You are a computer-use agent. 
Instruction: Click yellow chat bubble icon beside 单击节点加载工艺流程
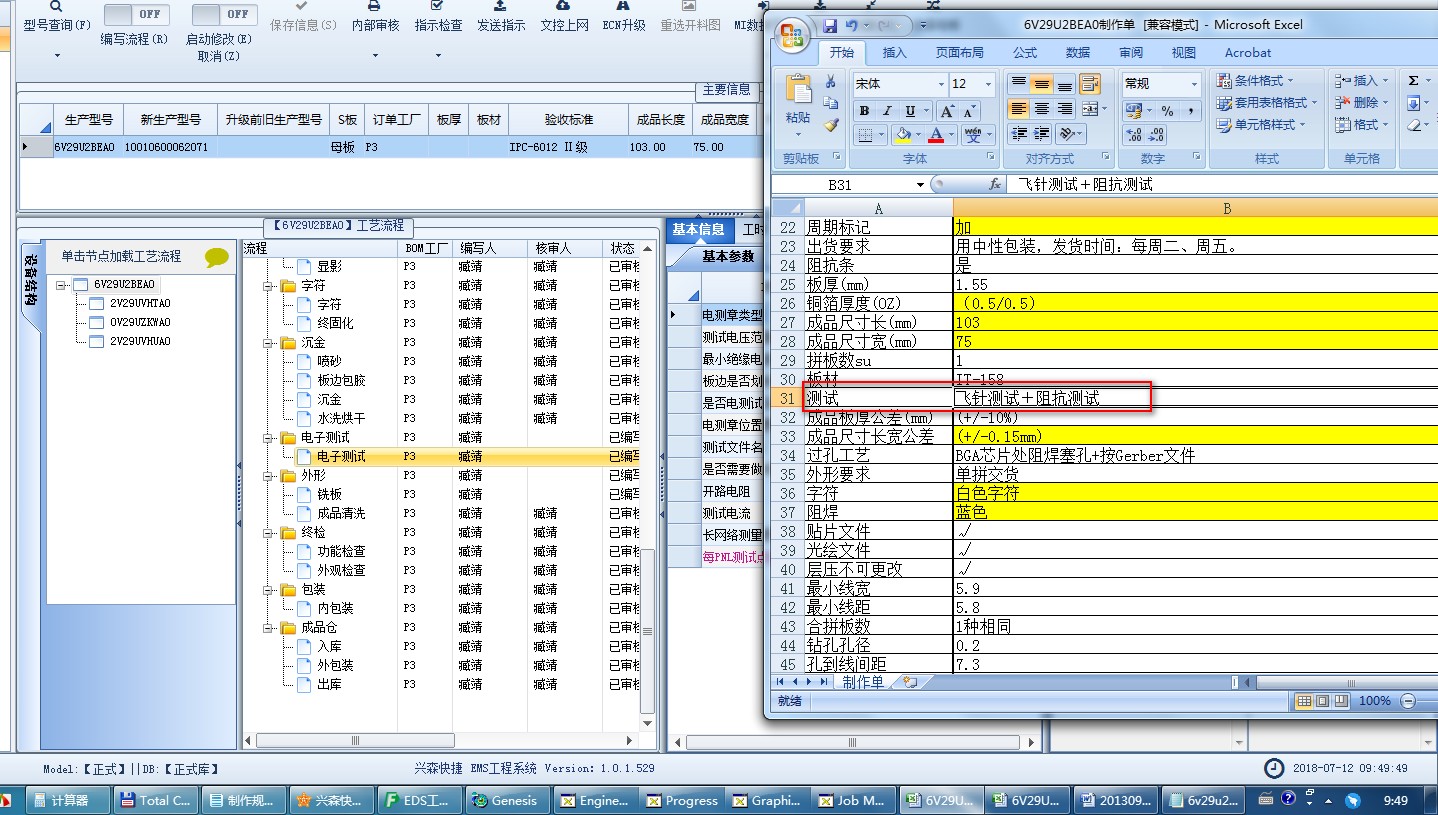pyautogui.click(x=217, y=257)
